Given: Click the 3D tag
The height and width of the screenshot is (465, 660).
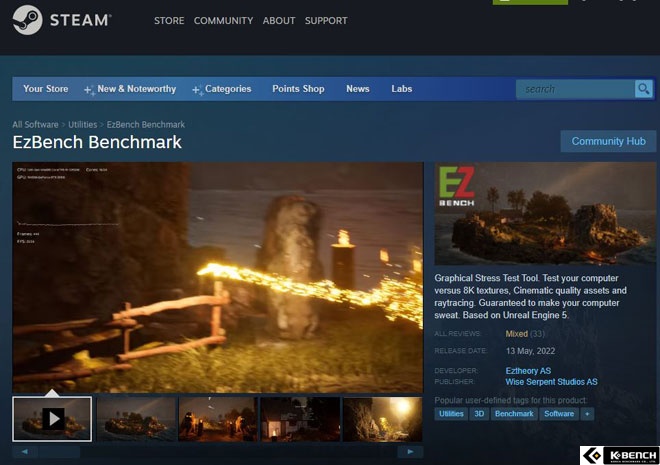Looking at the screenshot, I should (479, 414).
